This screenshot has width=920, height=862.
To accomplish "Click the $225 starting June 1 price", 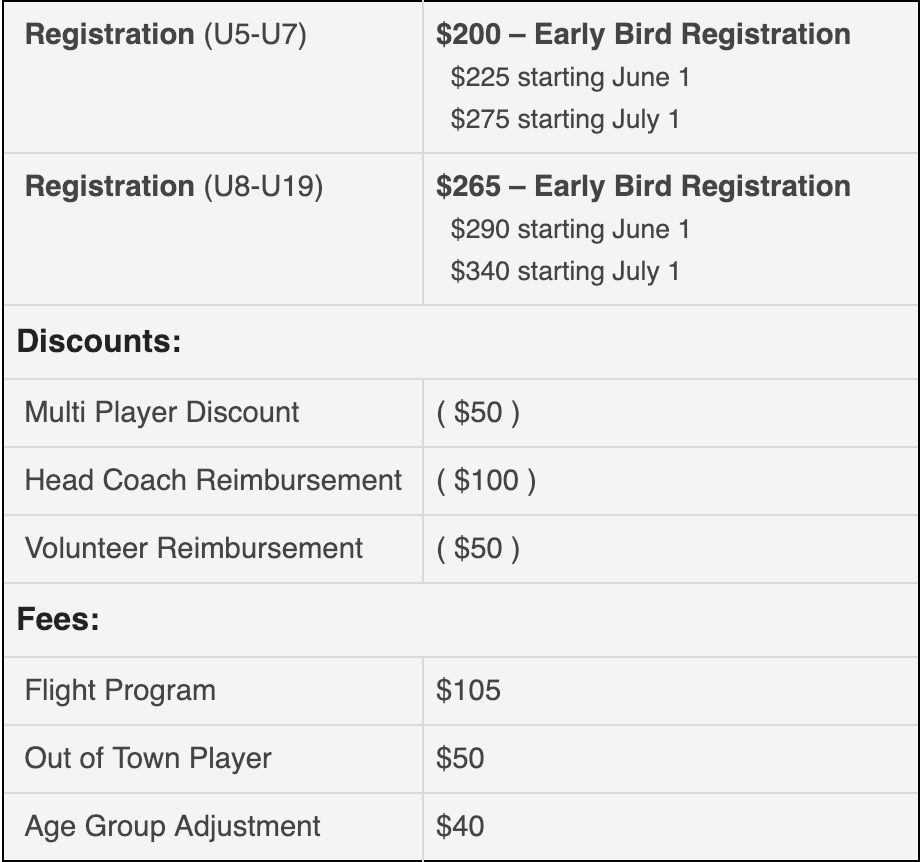I will pyautogui.click(x=570, y=77).
